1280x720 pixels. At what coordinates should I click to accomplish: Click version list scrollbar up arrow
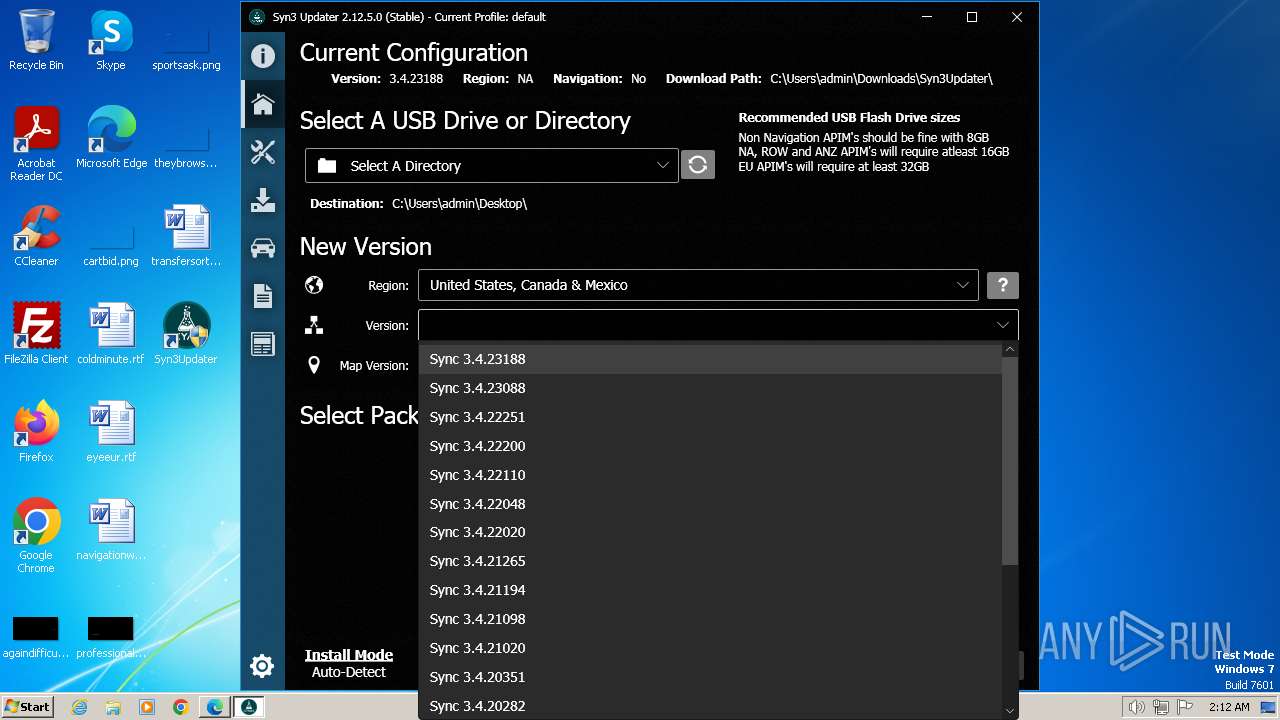click(1010, 350)
